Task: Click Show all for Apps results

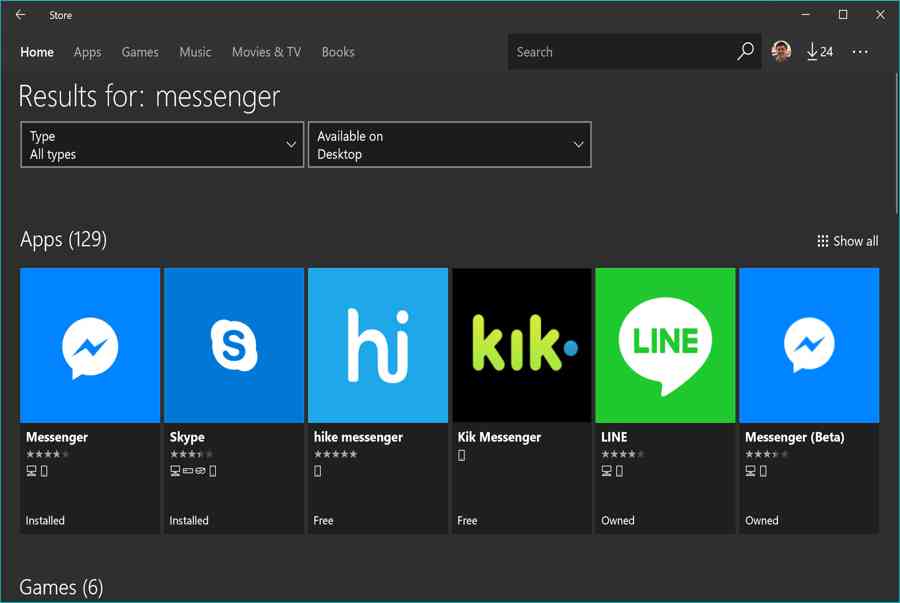Action: [848, 241]
